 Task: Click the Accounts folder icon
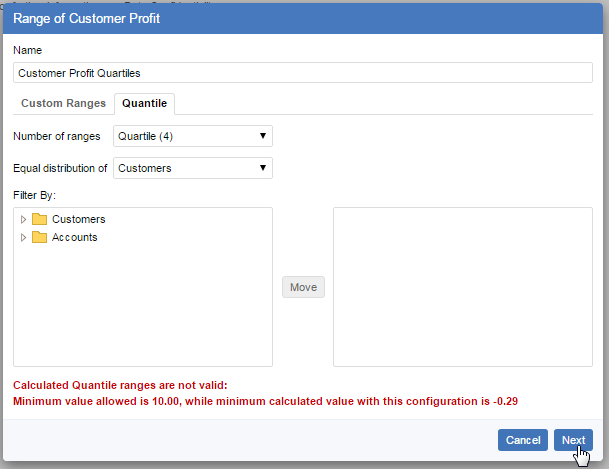(x=39, y=237)
